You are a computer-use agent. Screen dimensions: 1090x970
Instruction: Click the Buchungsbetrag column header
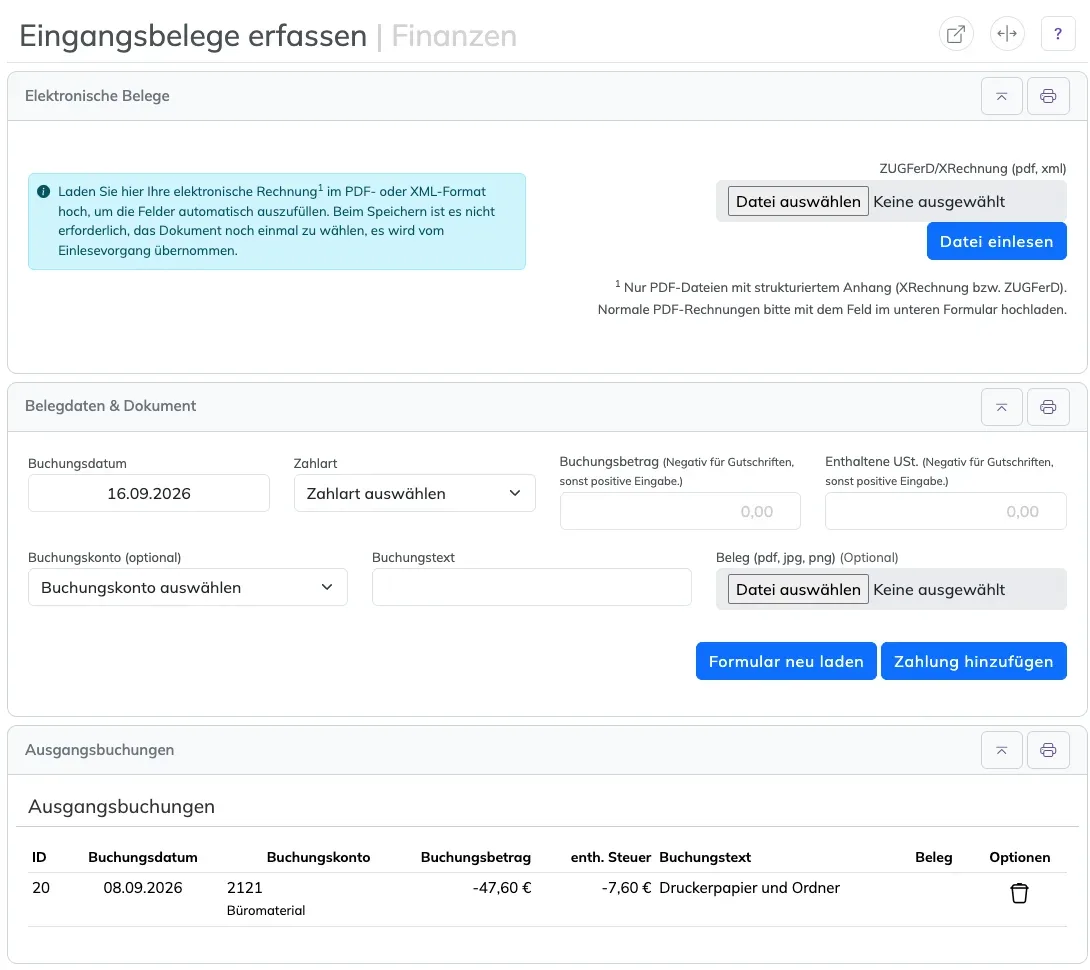coord(475,857)
